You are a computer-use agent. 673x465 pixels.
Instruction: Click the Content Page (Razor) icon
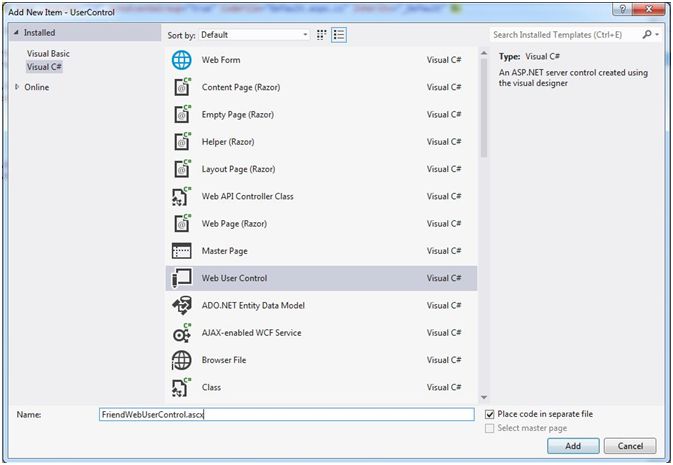[x=182, y=87]
